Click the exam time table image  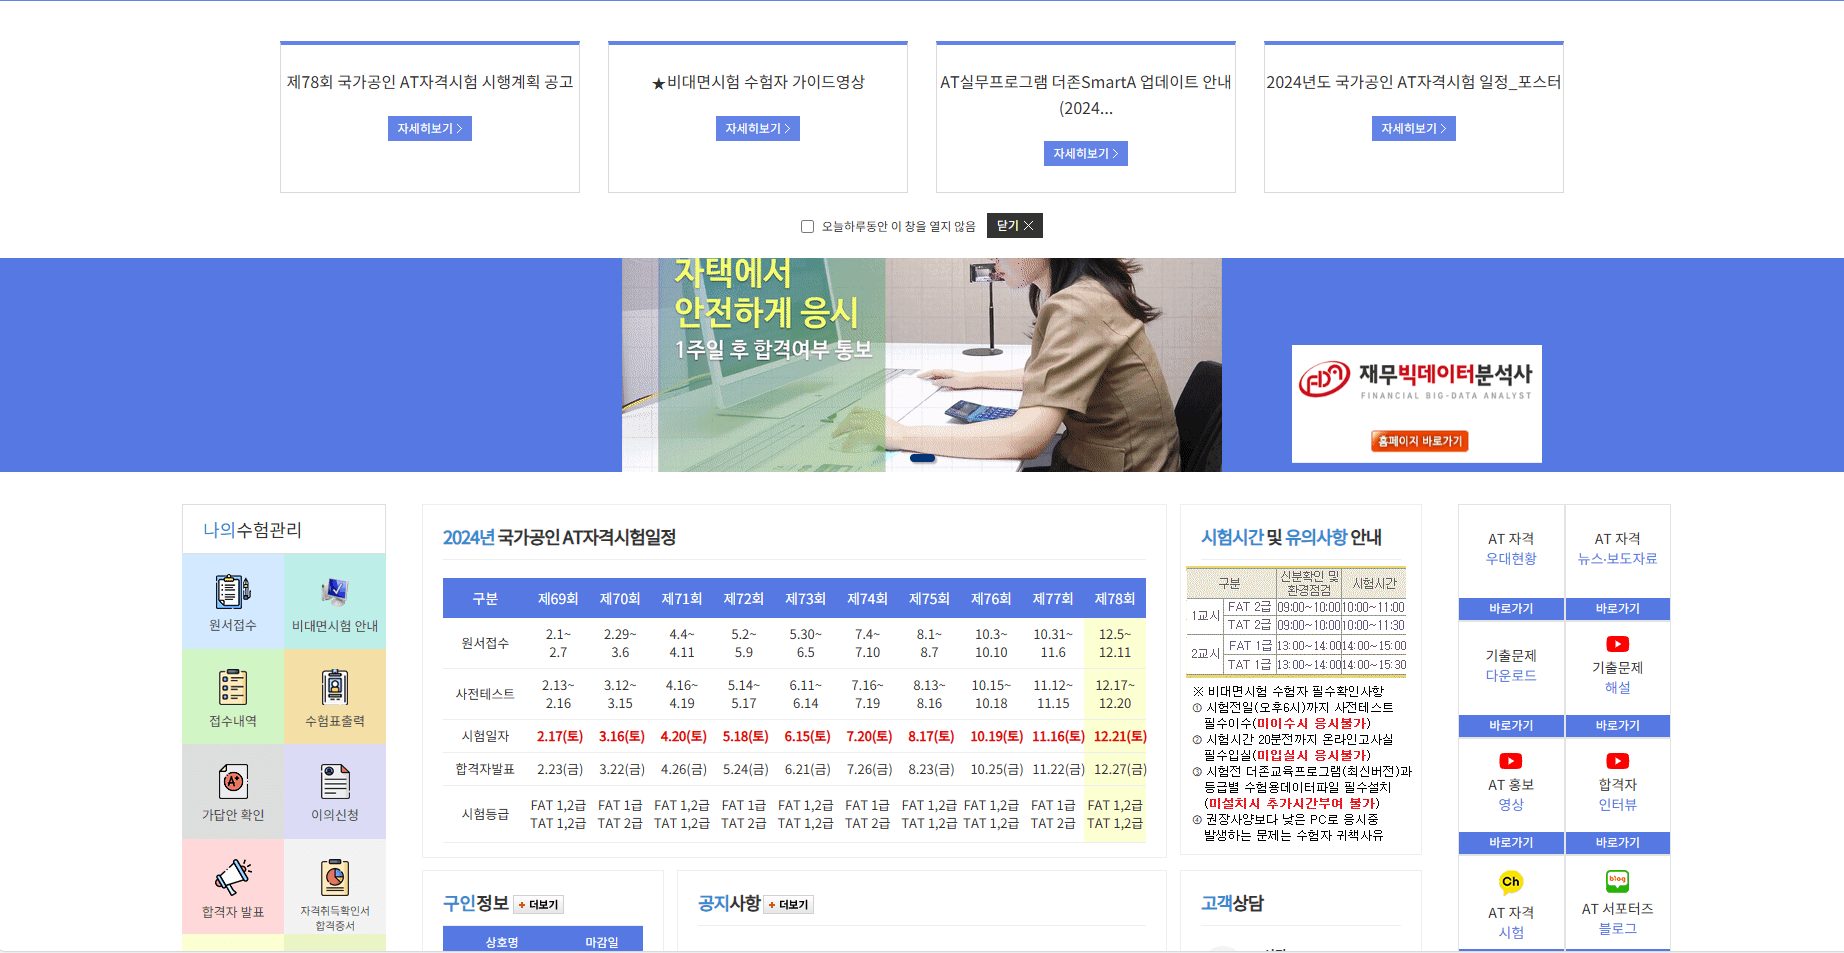[x=1296, y=621]
